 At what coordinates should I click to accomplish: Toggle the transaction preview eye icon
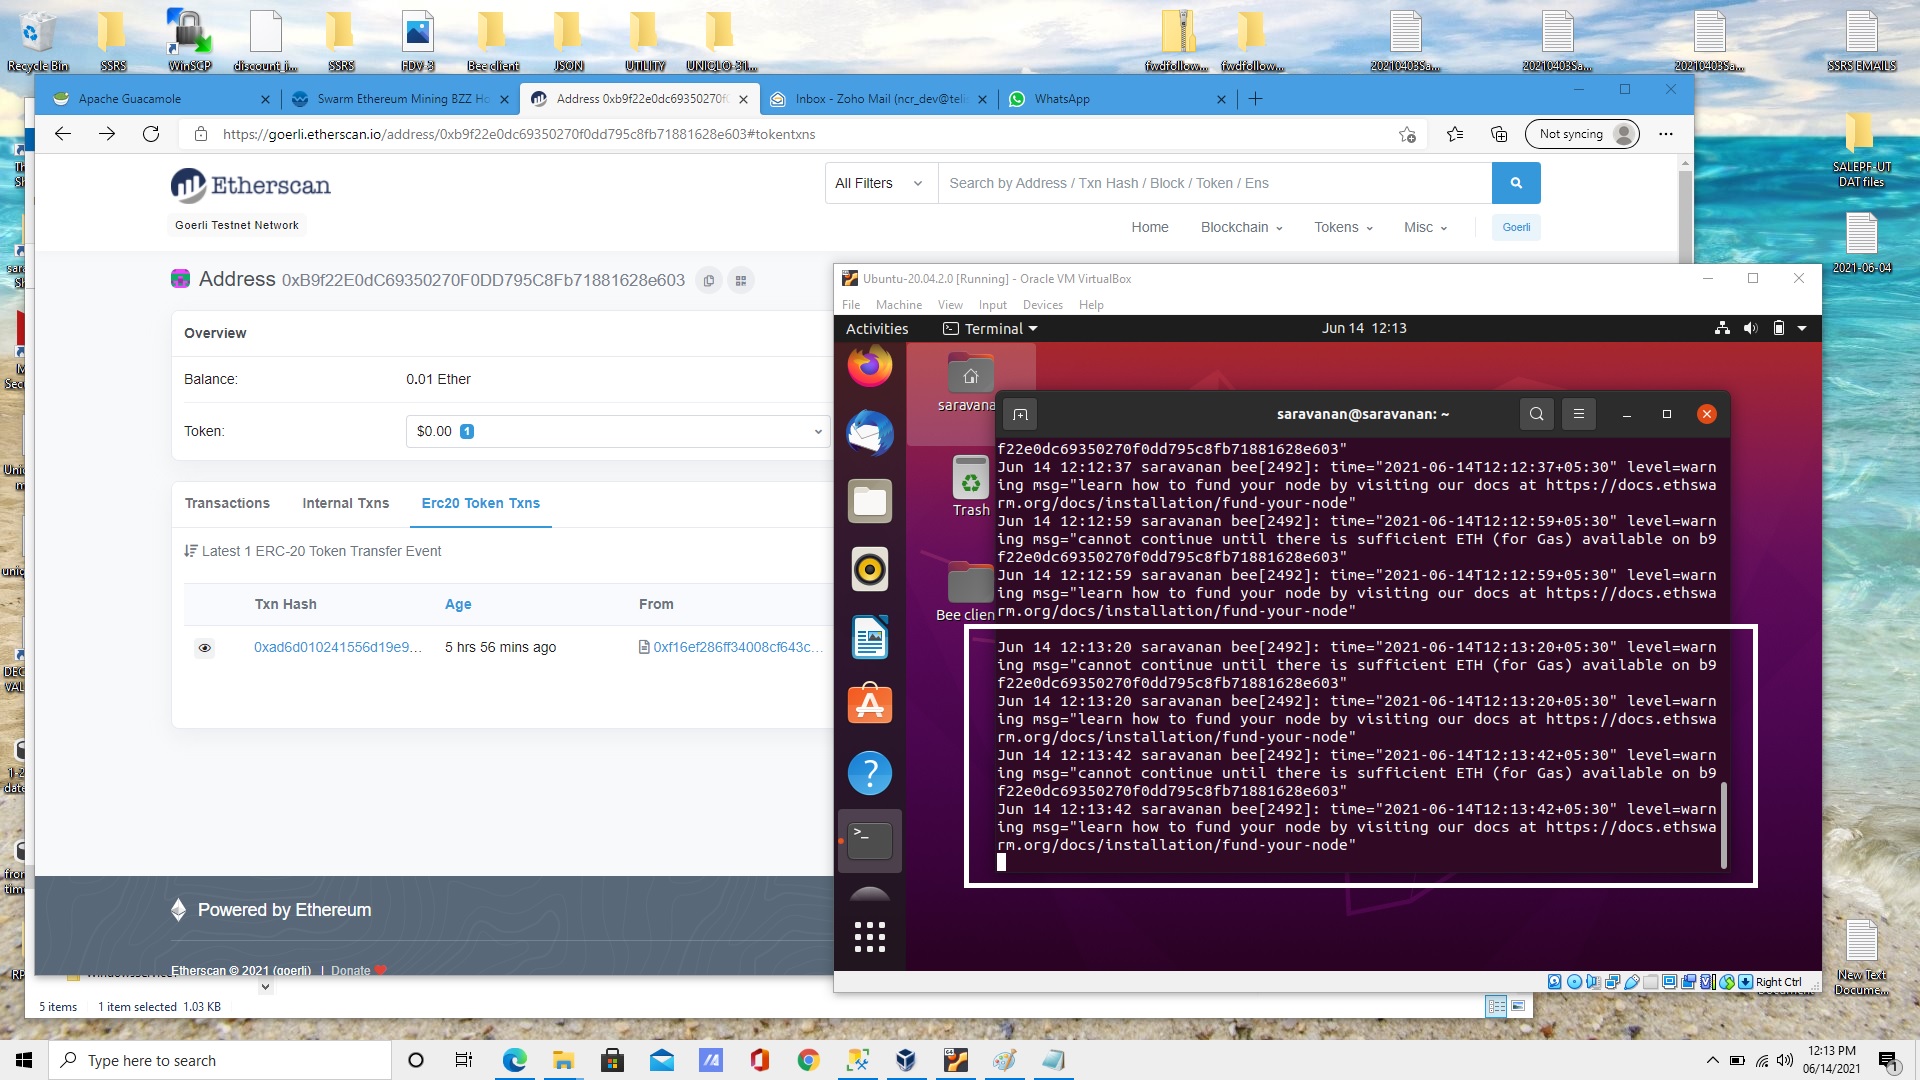205,648
